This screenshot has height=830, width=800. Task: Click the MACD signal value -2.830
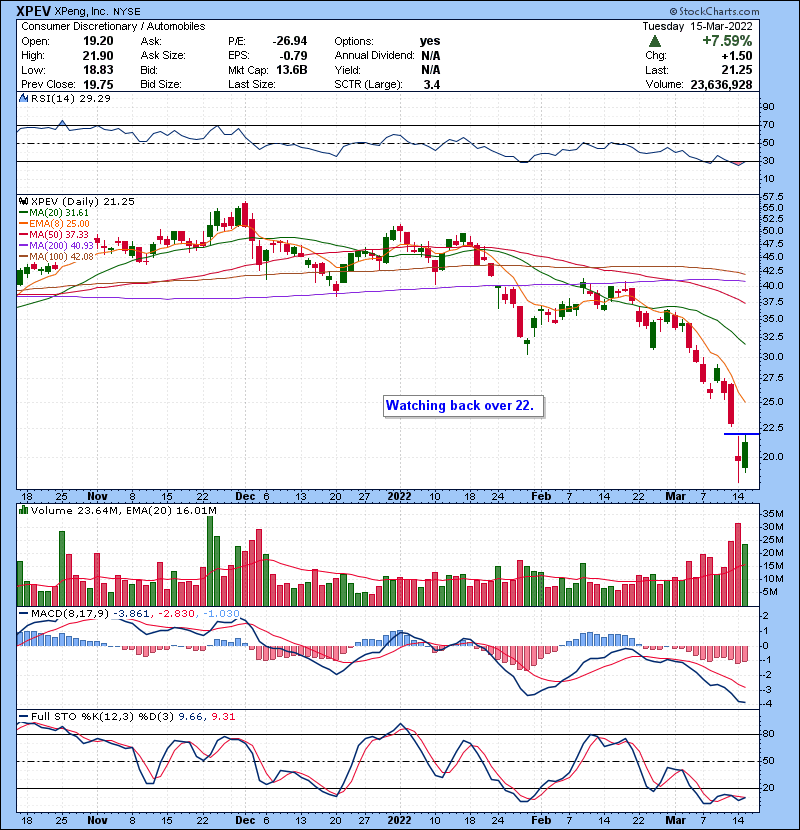[176, 614]
